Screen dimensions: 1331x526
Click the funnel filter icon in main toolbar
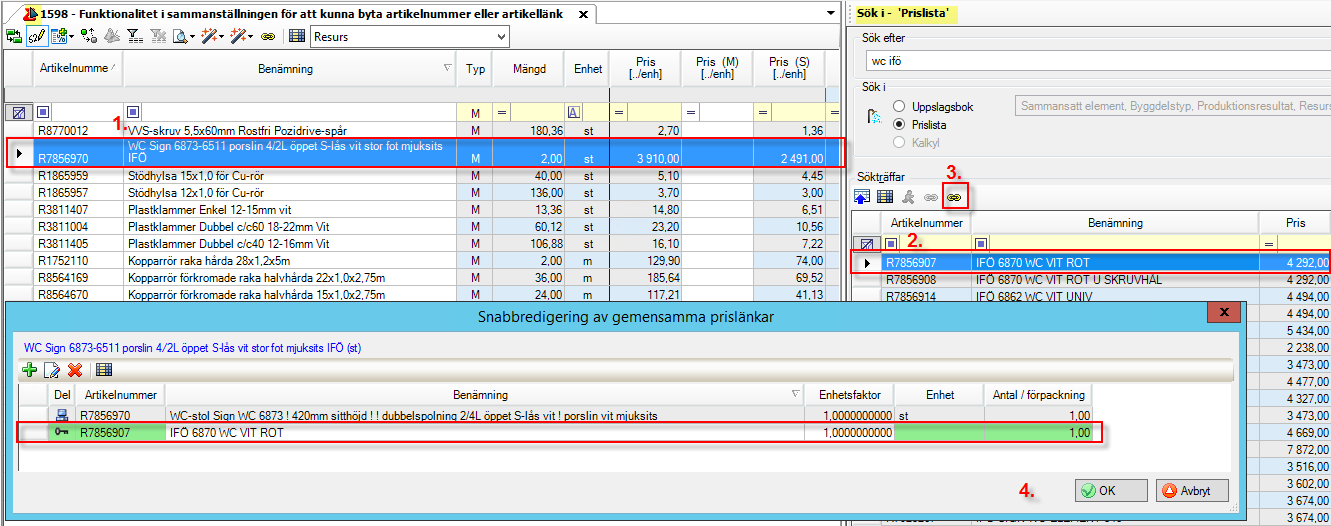tap(134, 37)
